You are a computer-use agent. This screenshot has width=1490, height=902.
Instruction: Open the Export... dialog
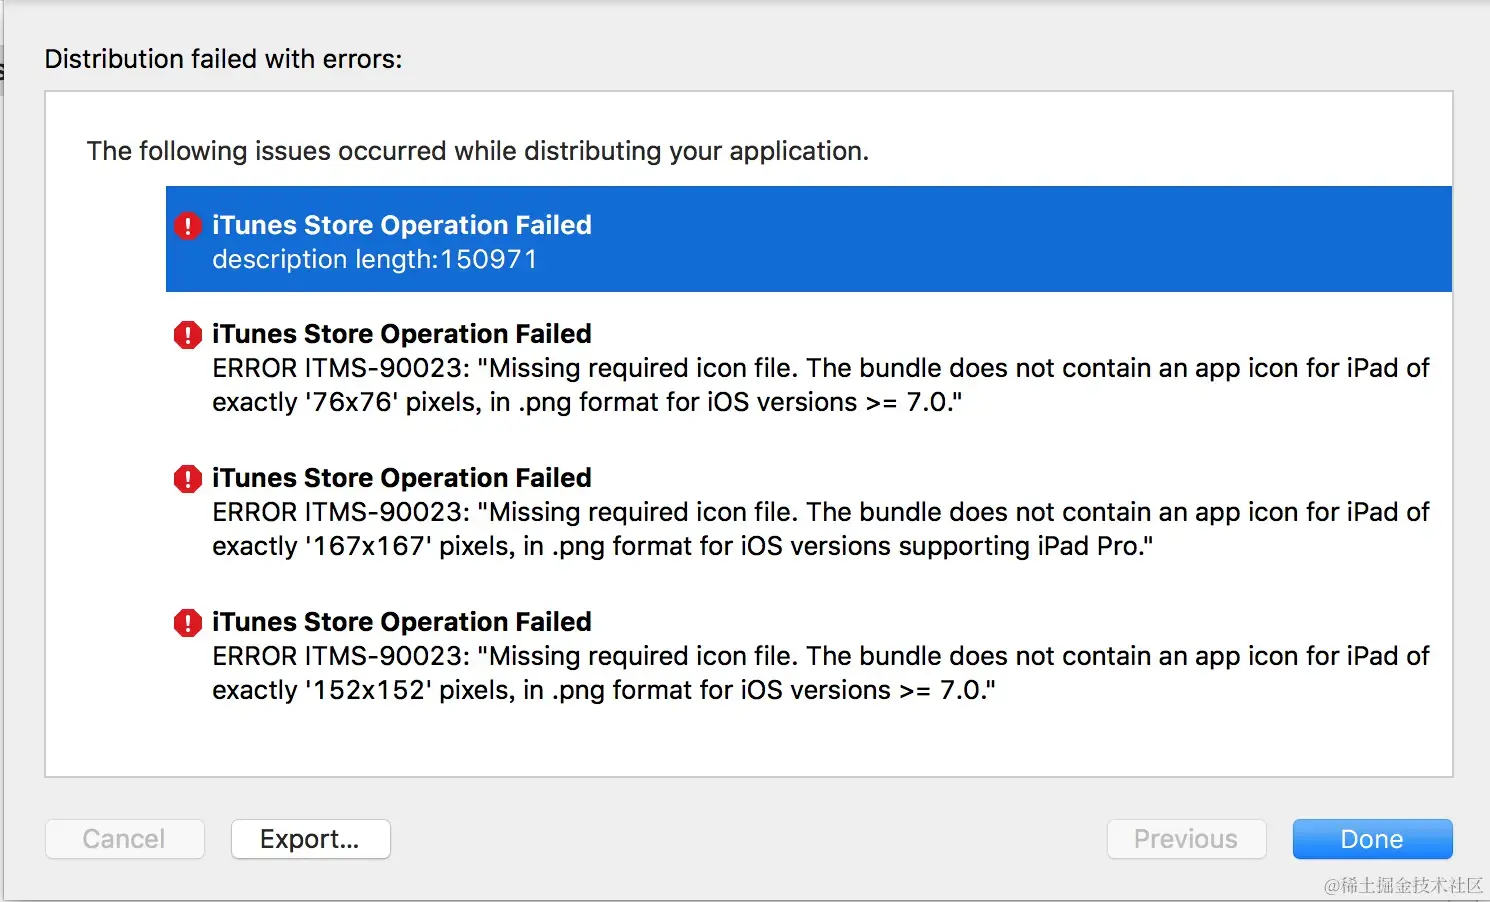click(310, 839)
